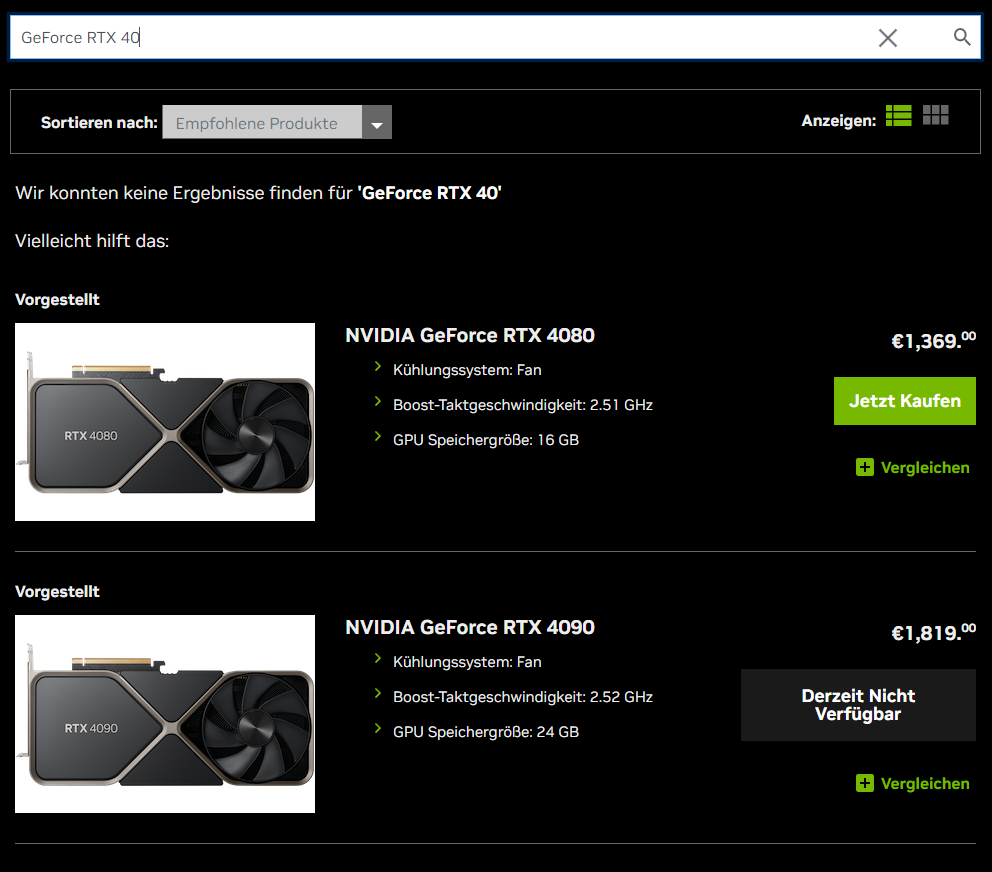Image resolution: width=992 pixels, height=872 pixels.
Task: Click Vorgestellt label above RTX 4080
Action: tap(58, 300)
